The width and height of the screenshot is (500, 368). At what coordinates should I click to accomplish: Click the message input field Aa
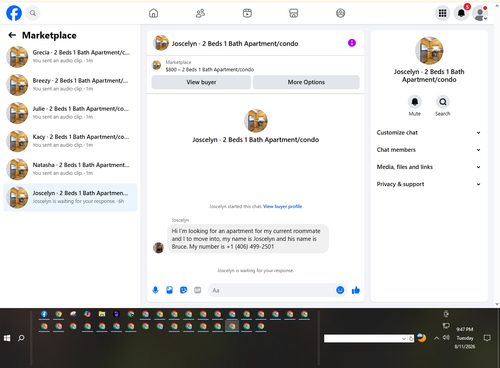coord(272,290)
